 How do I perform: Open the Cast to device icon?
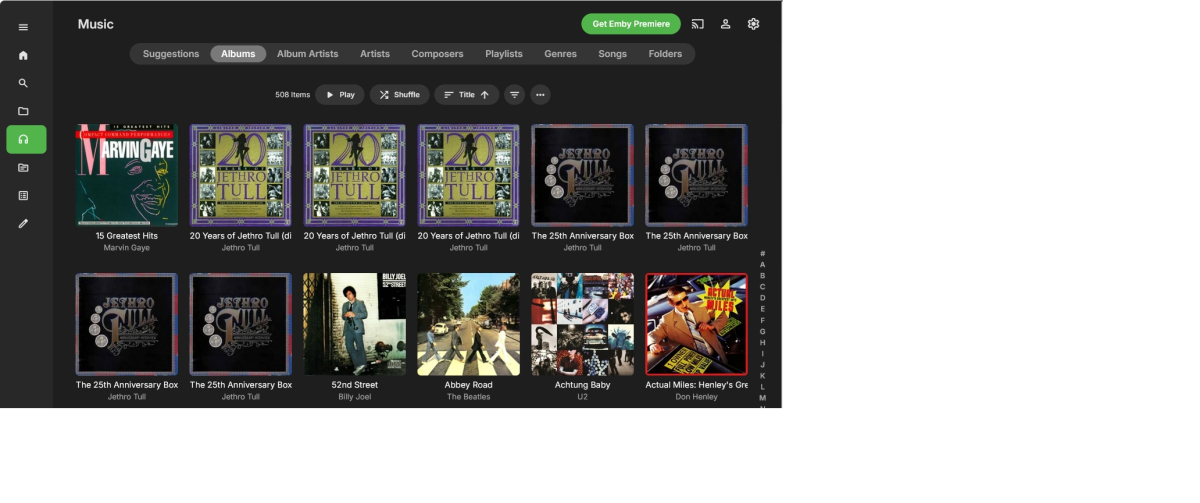pyautogui.click(x=698, y=24)
